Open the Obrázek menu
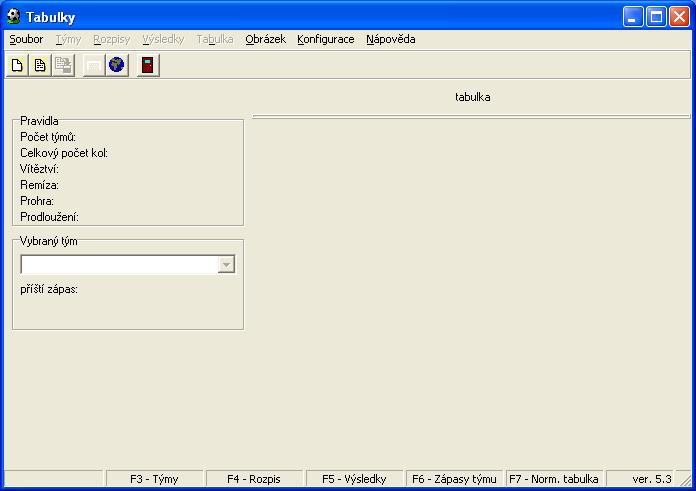 click(x=265, y=40)
